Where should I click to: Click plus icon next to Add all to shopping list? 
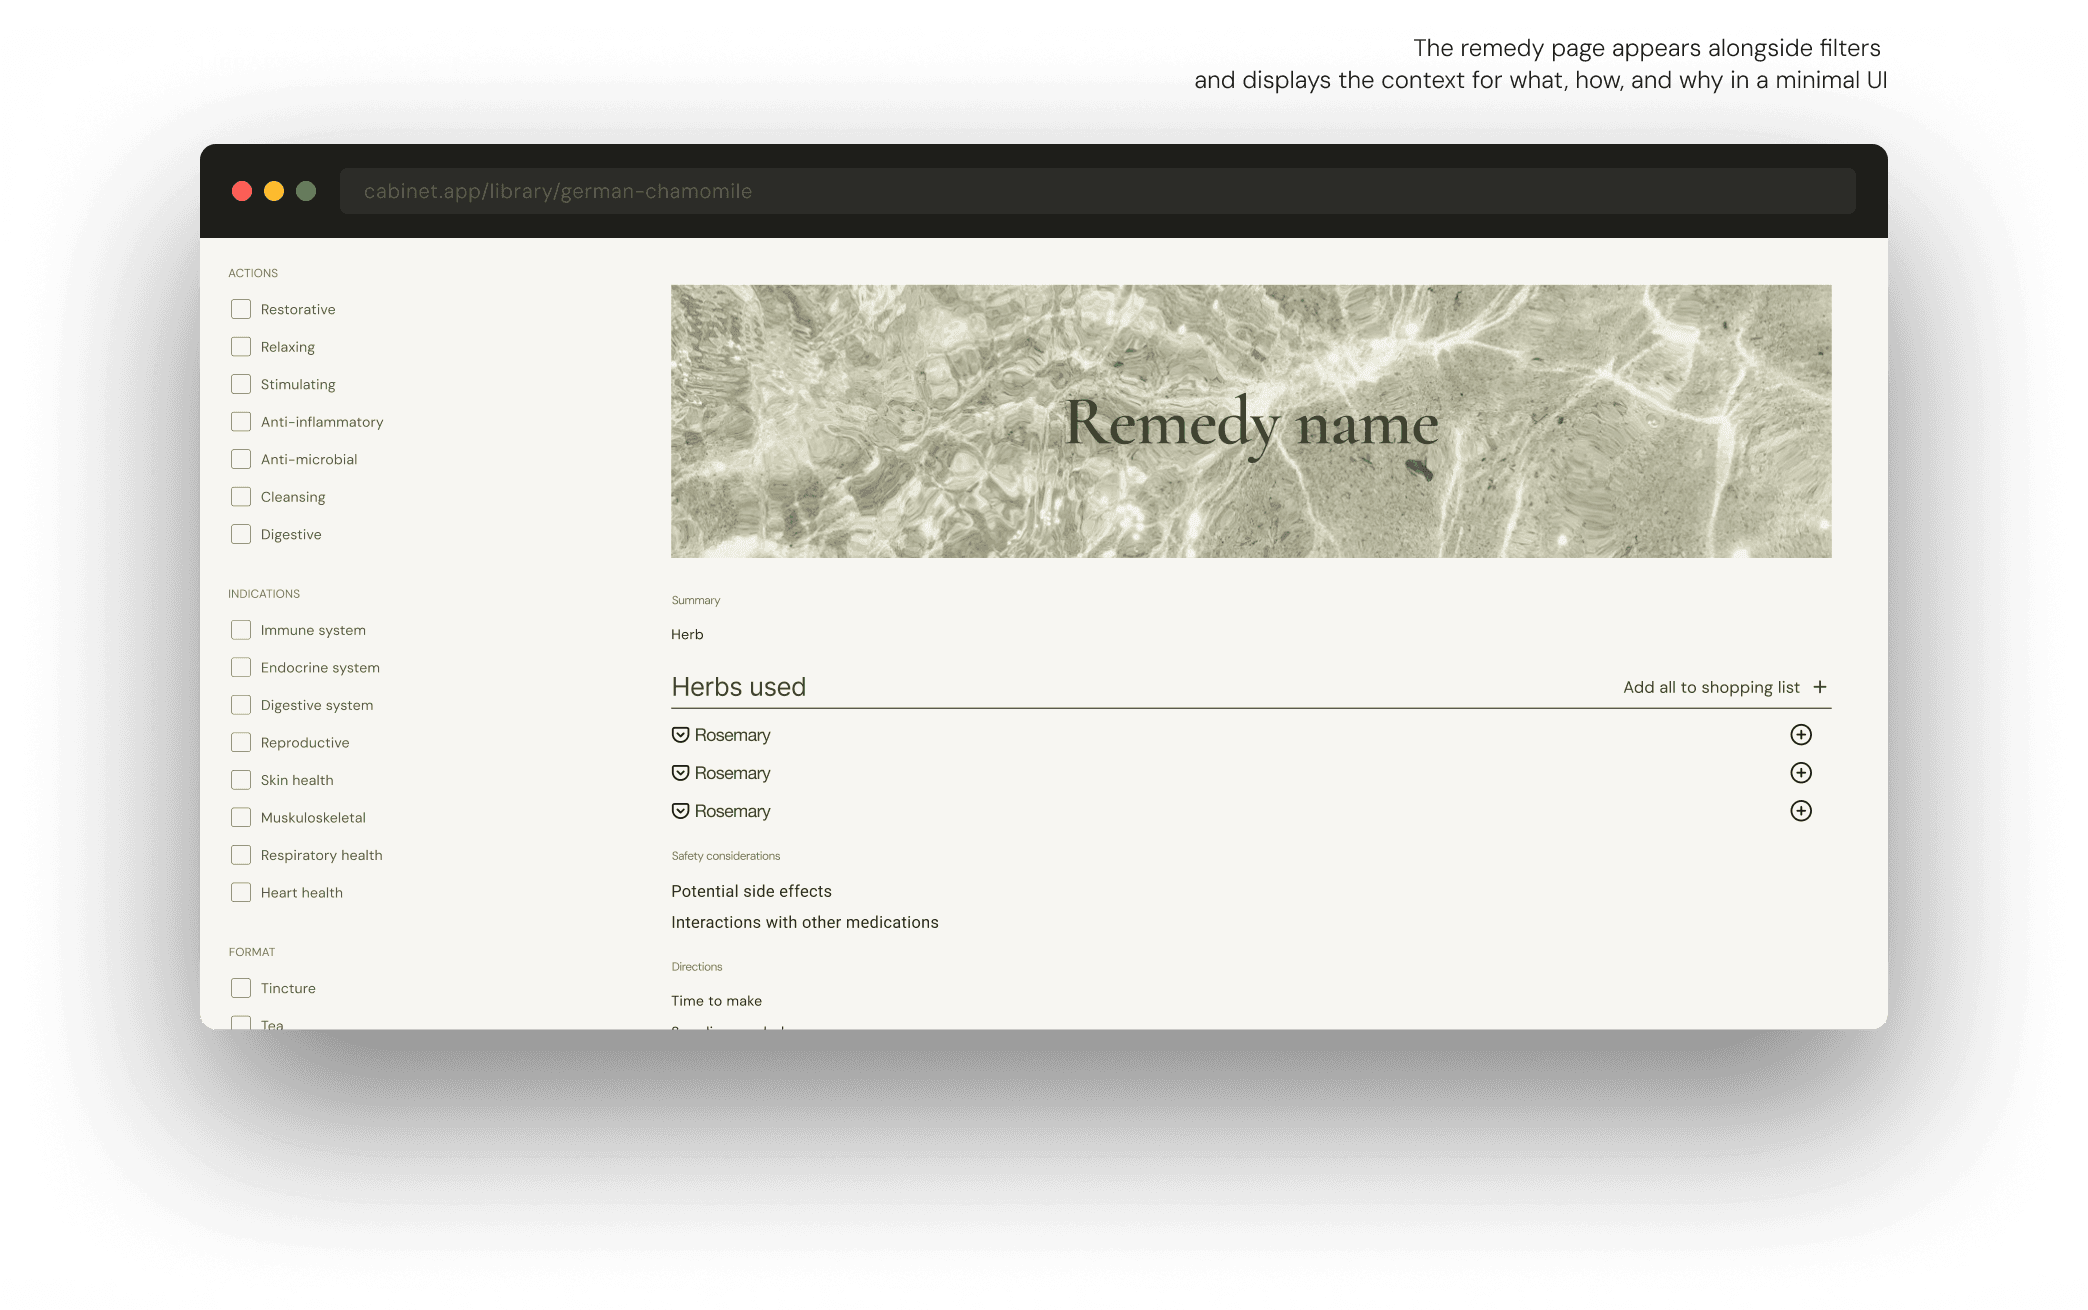pyautogui.click(x=1820, y=687)
